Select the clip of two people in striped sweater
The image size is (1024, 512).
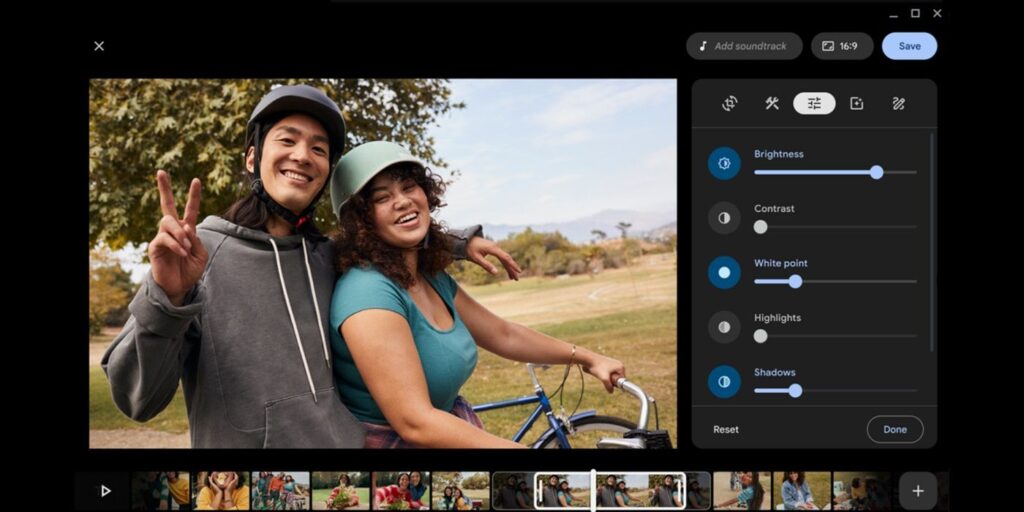[x=400, y=490]
